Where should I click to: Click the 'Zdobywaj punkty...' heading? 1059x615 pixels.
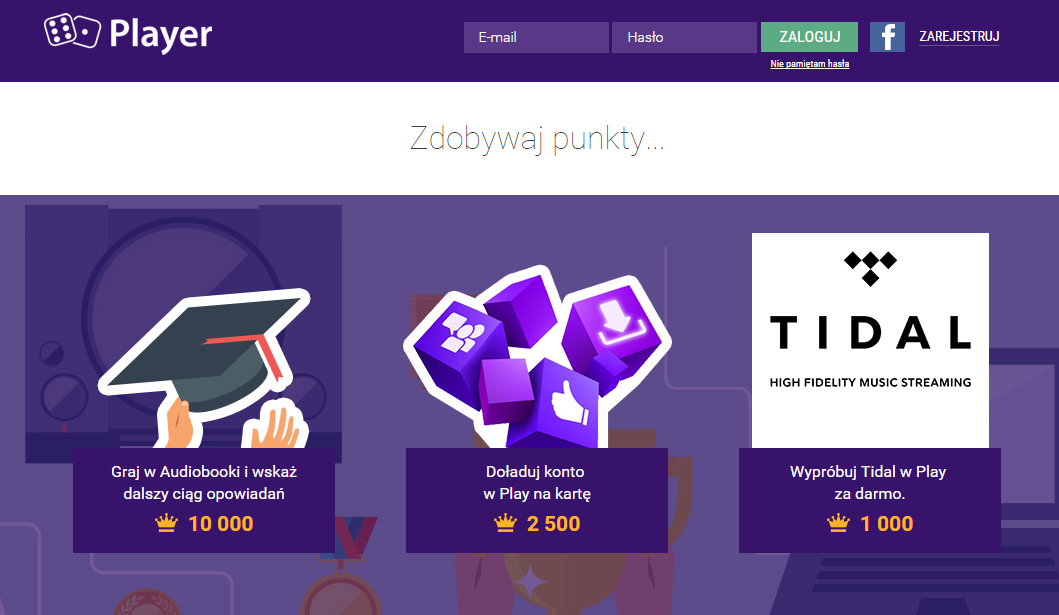537,138
